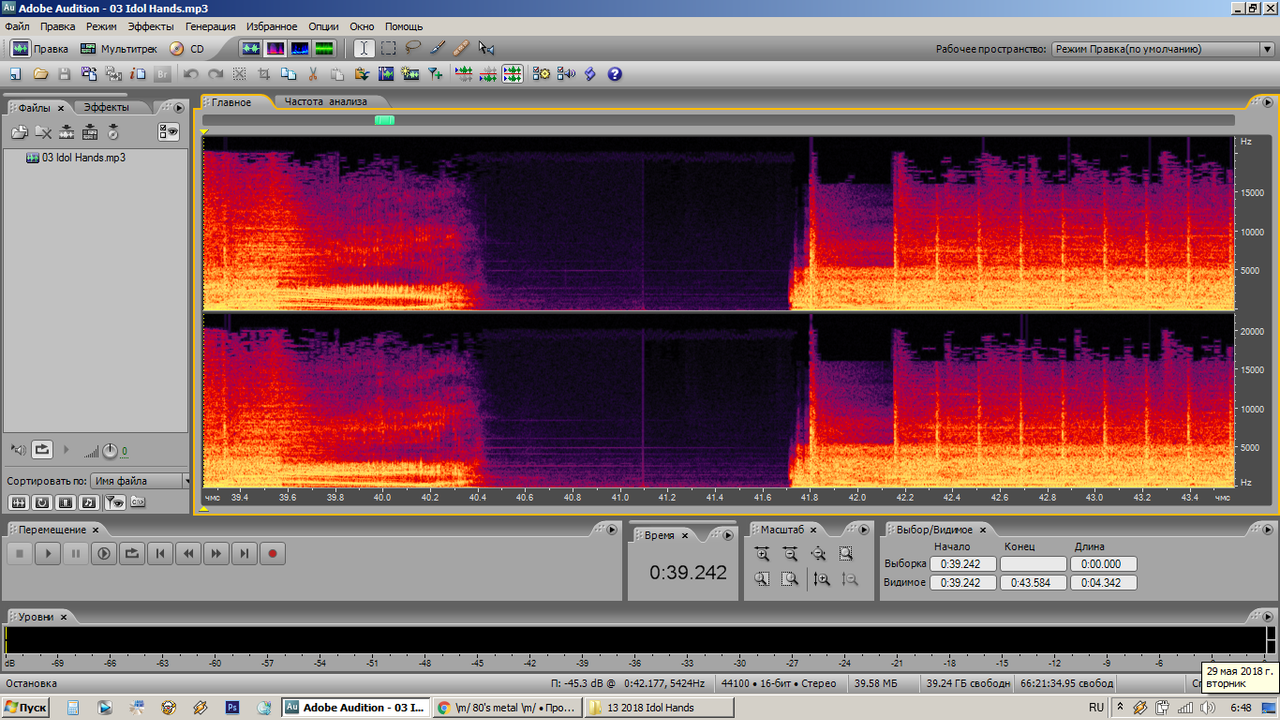The width and height of the screenshot is (1280, 720).
Task: Switch to CD view
Action: pyautogui.click(x=187, y=48)
